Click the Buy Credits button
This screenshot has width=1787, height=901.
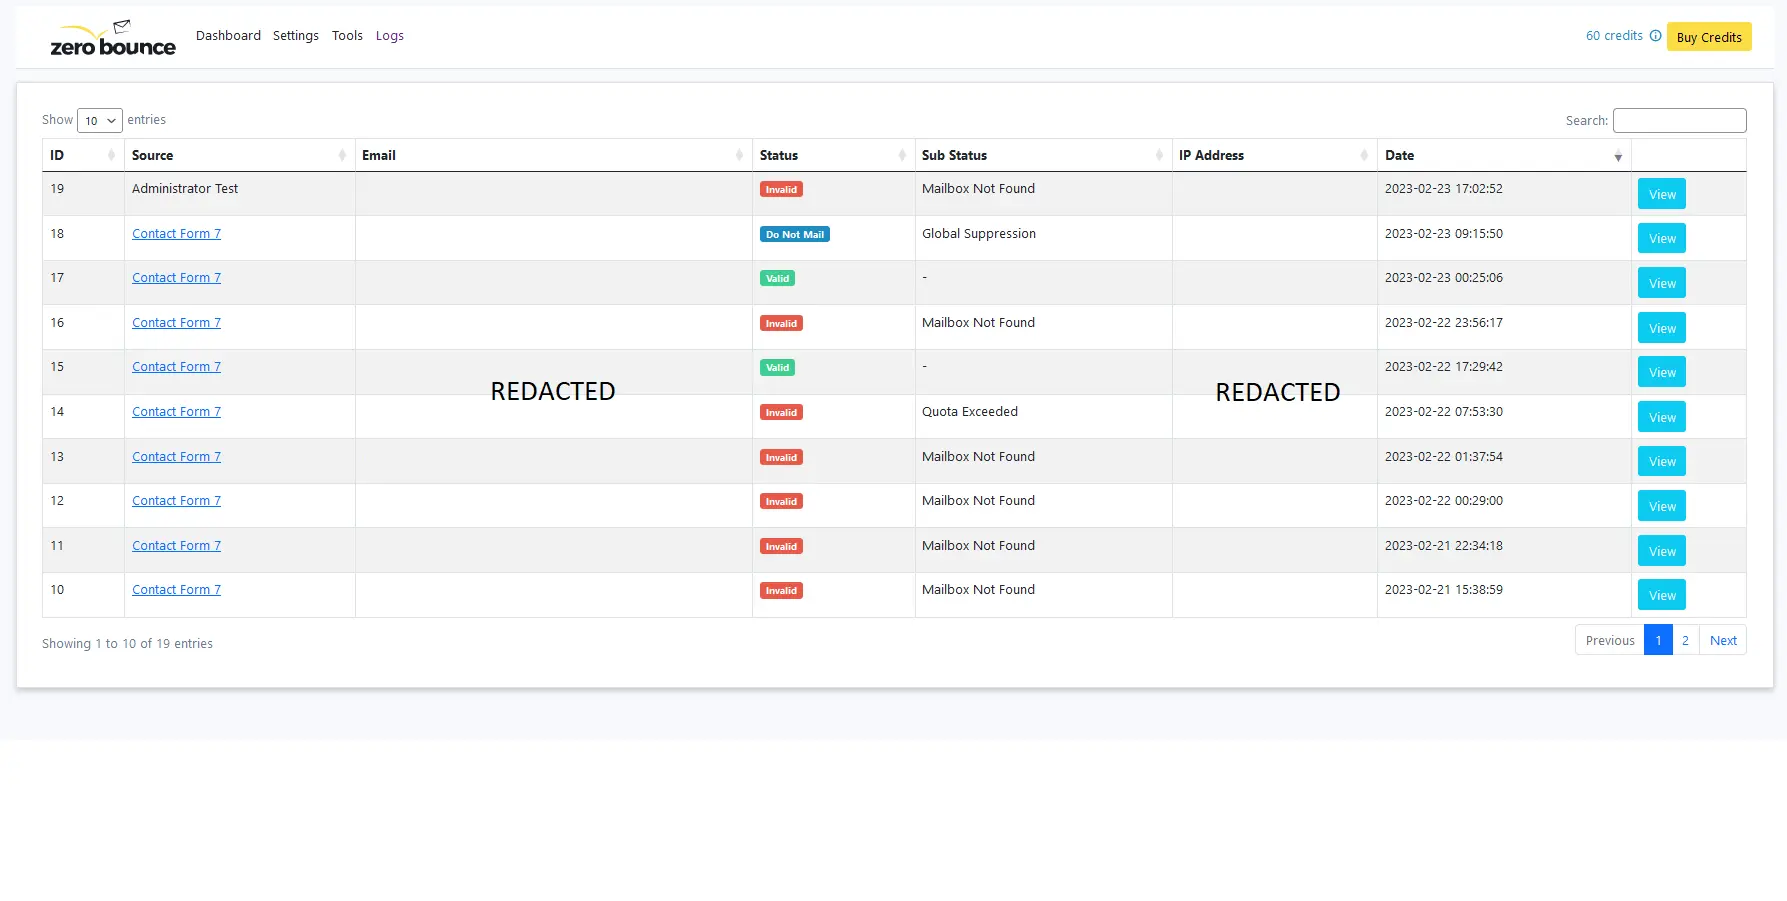tap(1709, 36)
